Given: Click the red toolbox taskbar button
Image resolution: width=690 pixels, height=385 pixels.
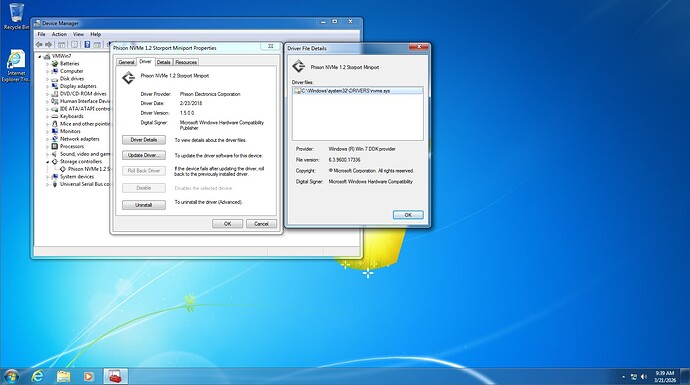Looking at the screenshot, I should 115,376.
